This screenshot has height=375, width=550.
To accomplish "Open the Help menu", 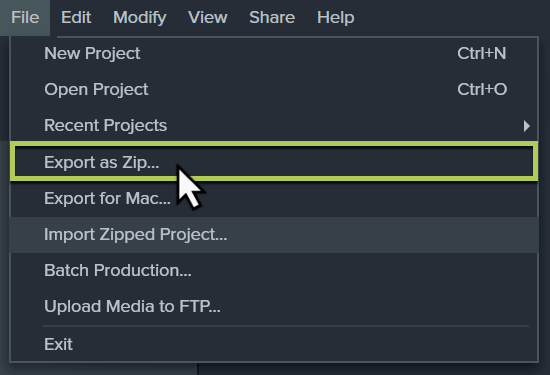I will click(x=336, y=18).
